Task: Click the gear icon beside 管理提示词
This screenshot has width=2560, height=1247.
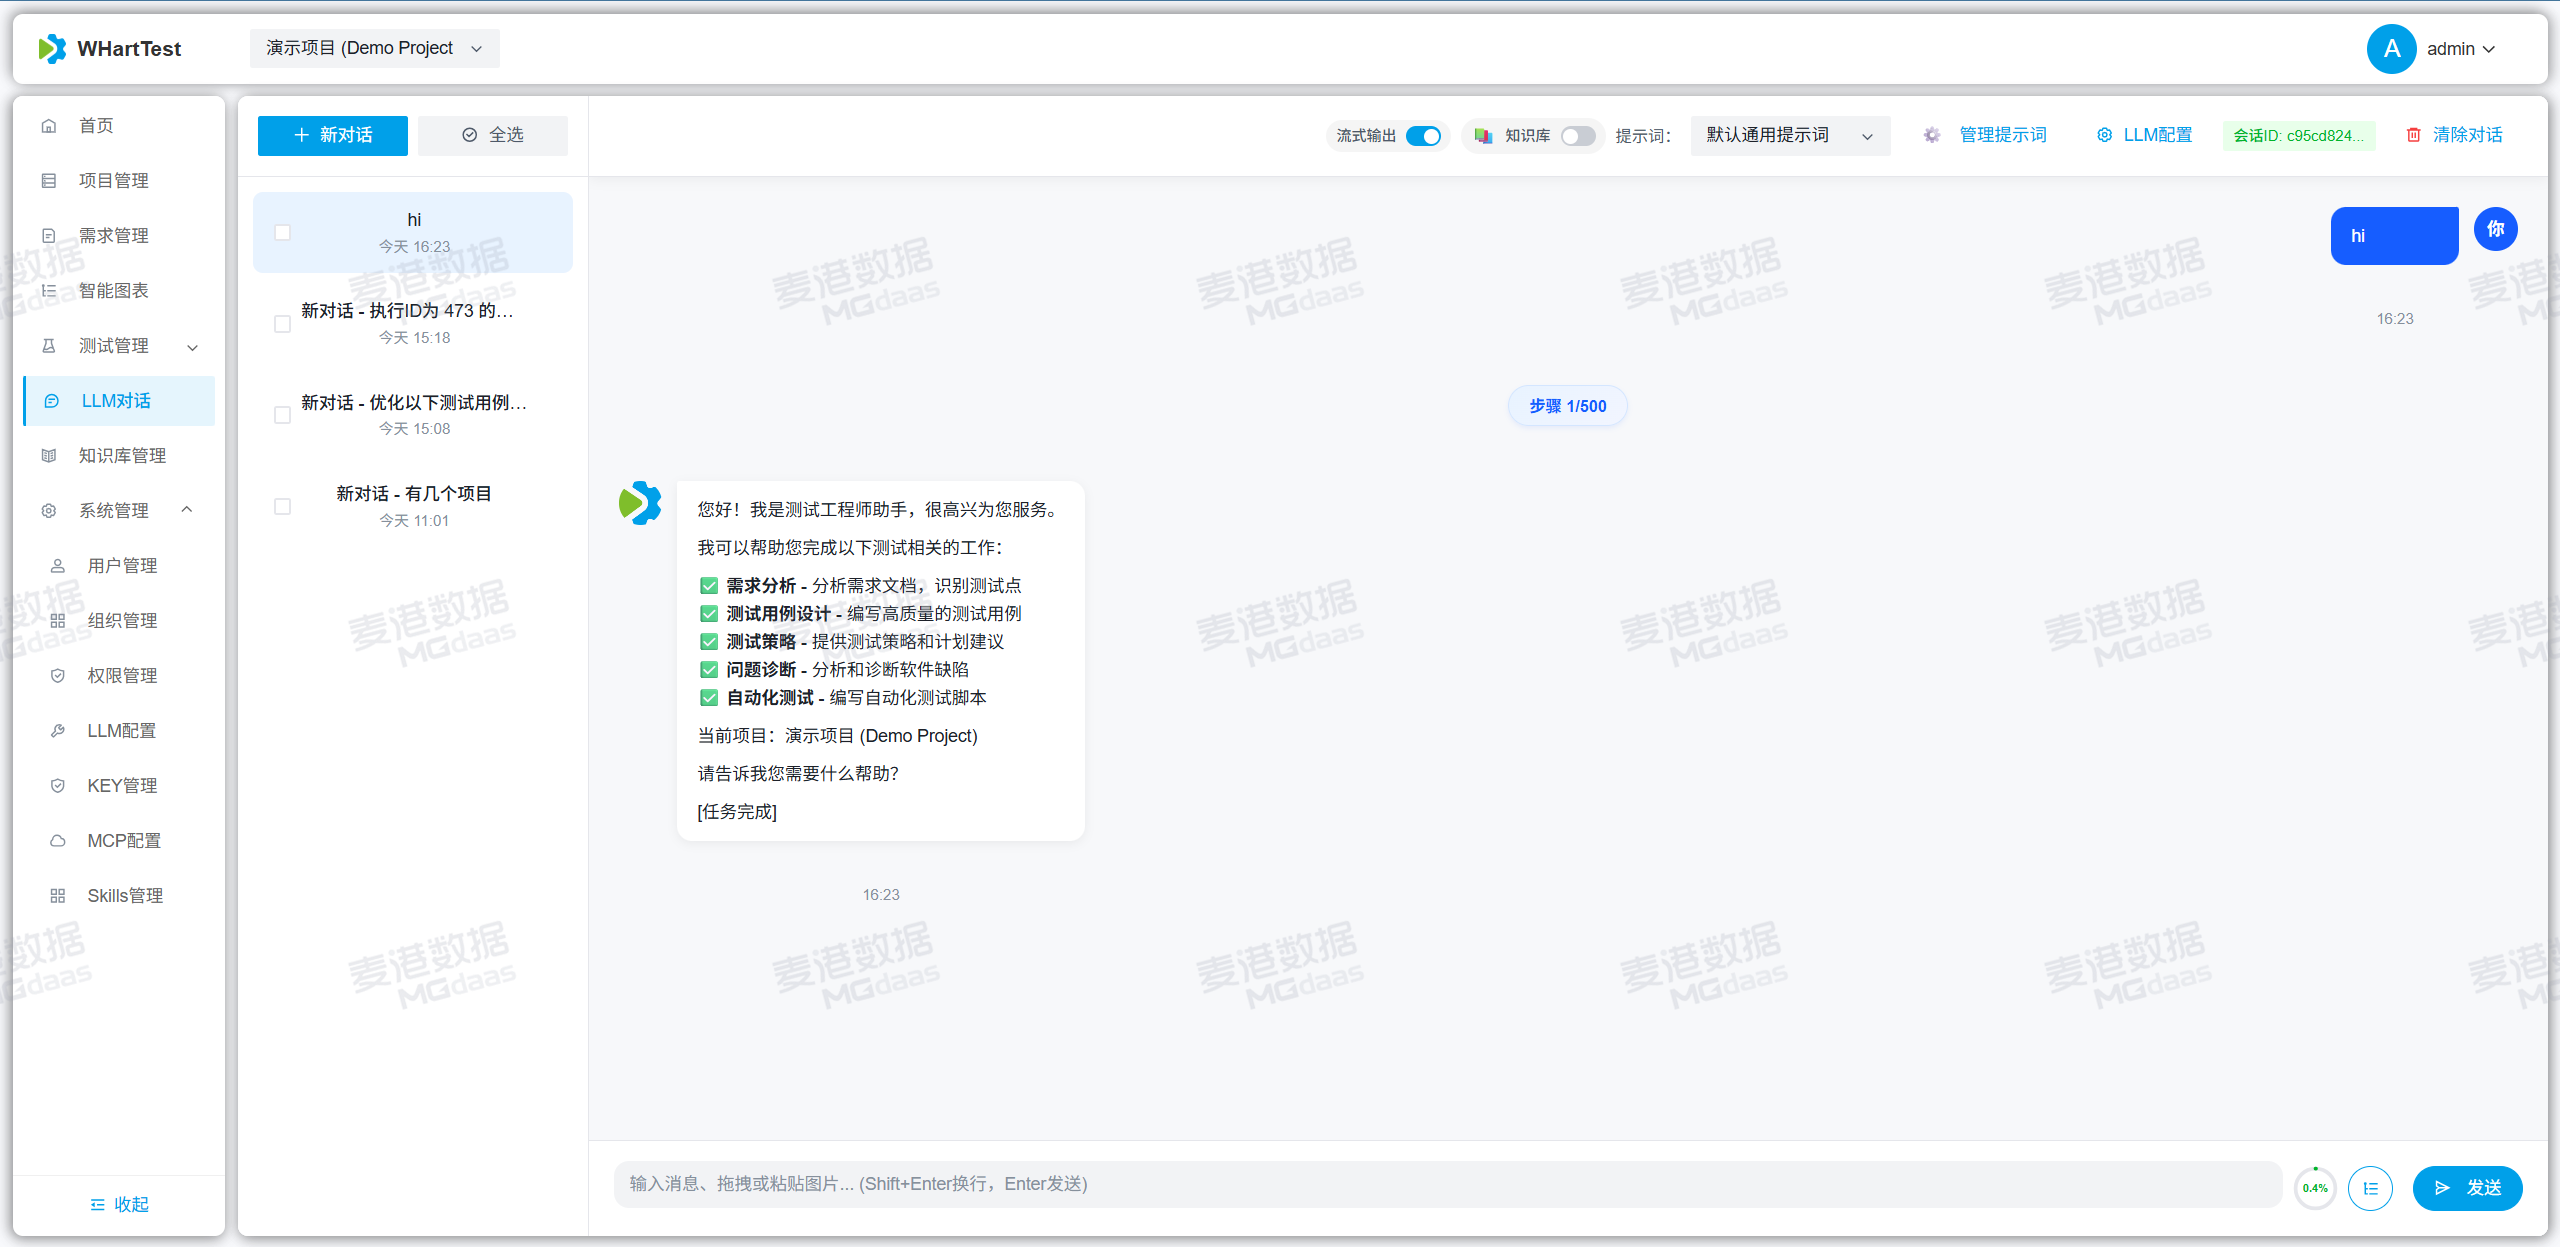Action: [x=1932, y=135]
